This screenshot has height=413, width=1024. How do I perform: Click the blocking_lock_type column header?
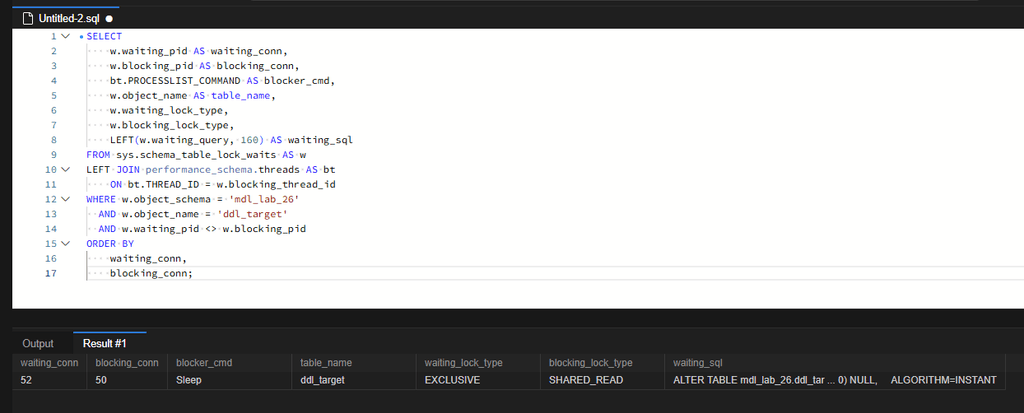(x=602, y=363)
